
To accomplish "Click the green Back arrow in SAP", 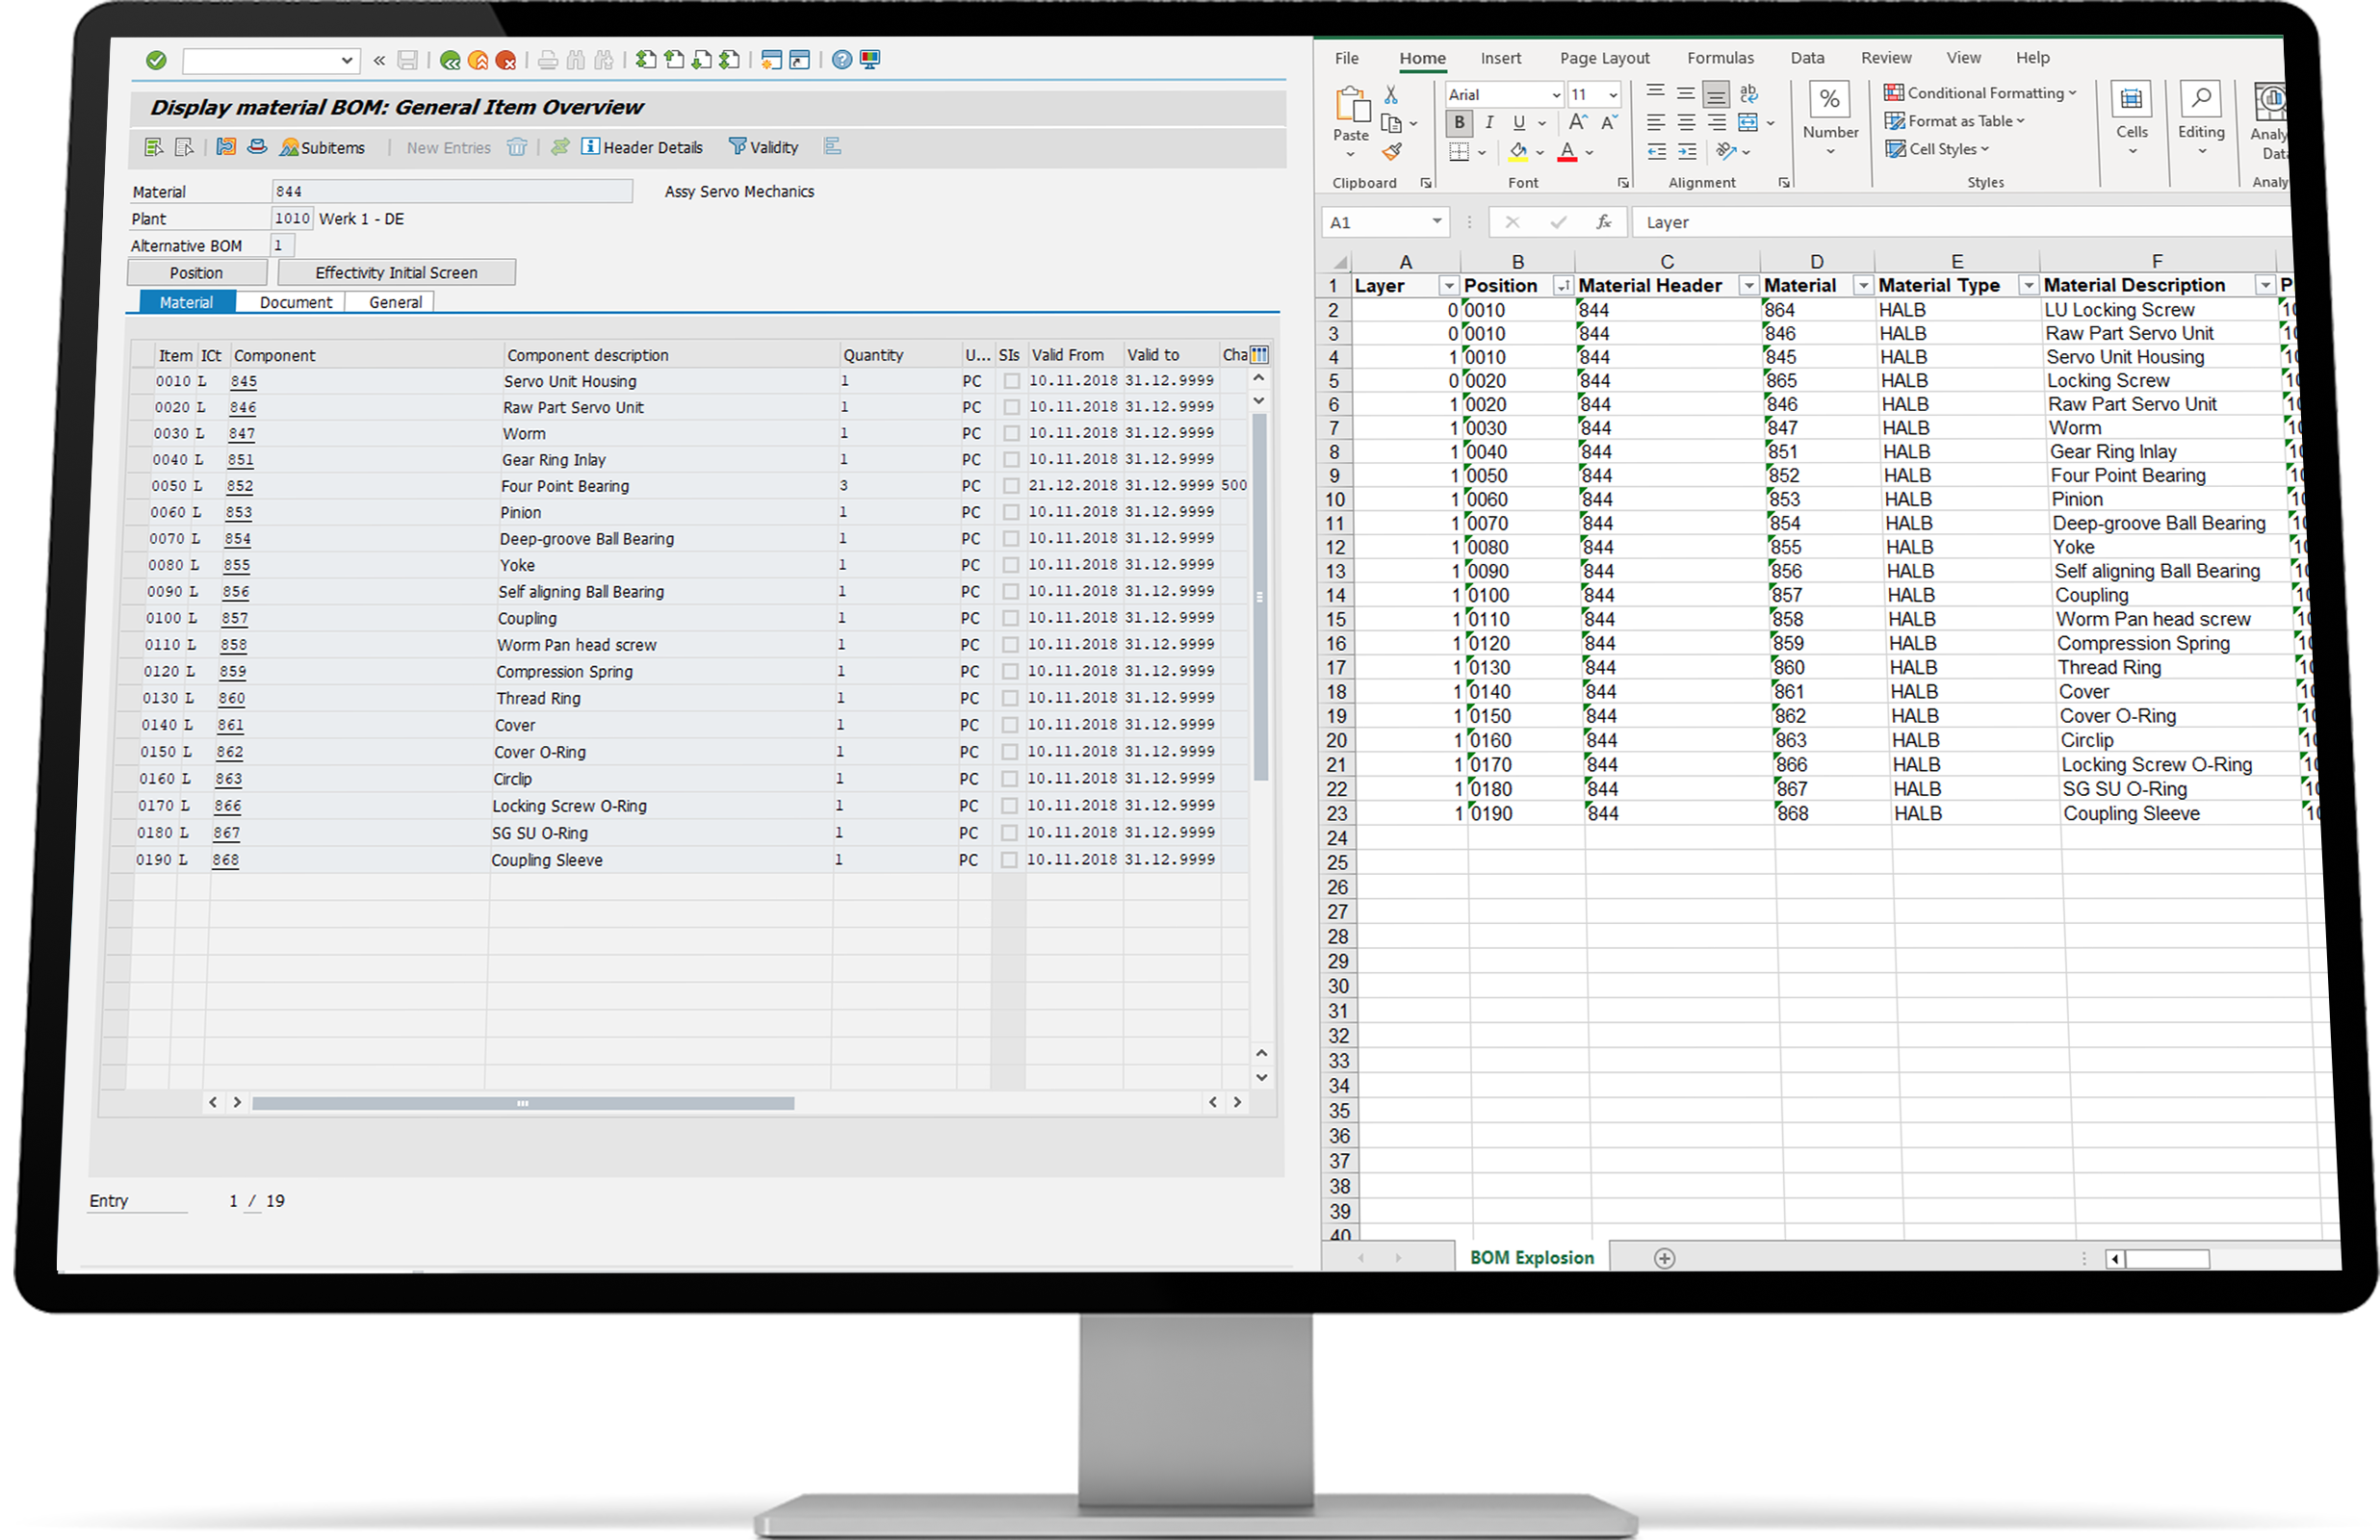I will (448, 60).
